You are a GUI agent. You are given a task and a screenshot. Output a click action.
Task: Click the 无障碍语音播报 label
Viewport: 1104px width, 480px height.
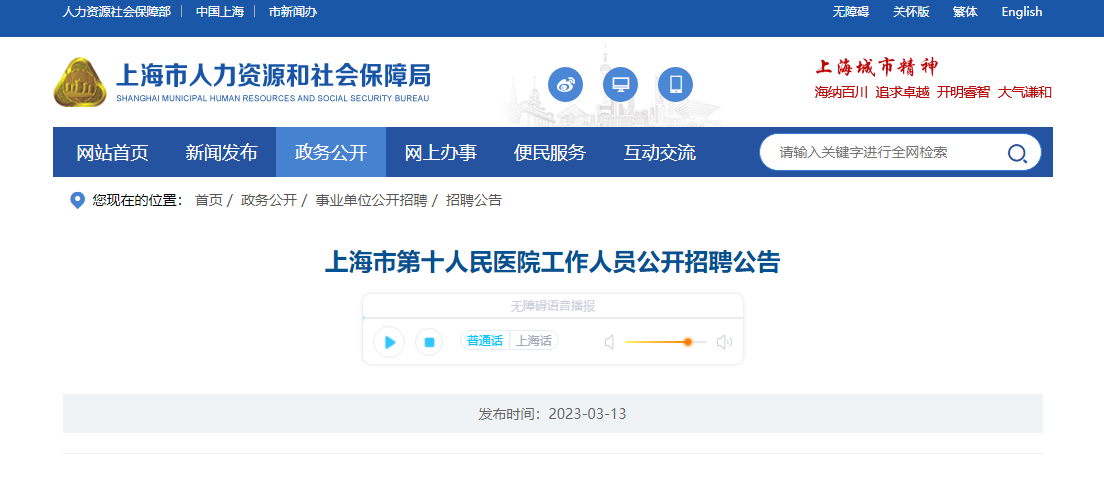553,306
